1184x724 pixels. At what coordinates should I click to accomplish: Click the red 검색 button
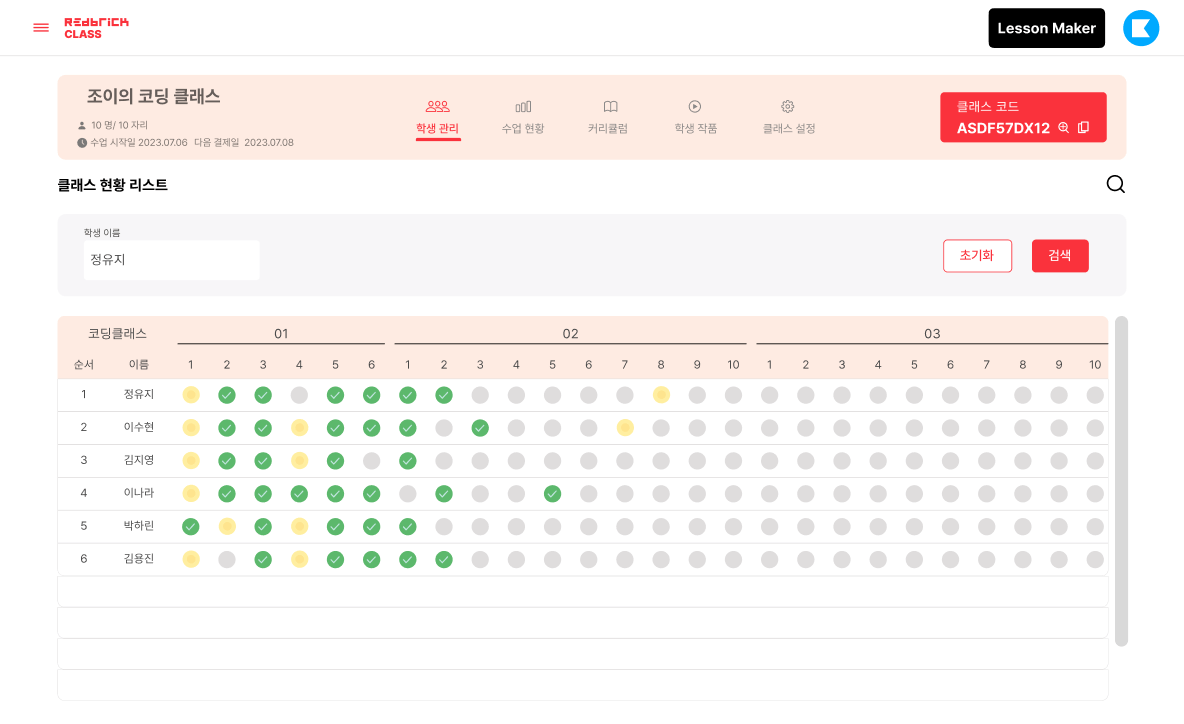pyautogui.click(x=1059, y=256)
